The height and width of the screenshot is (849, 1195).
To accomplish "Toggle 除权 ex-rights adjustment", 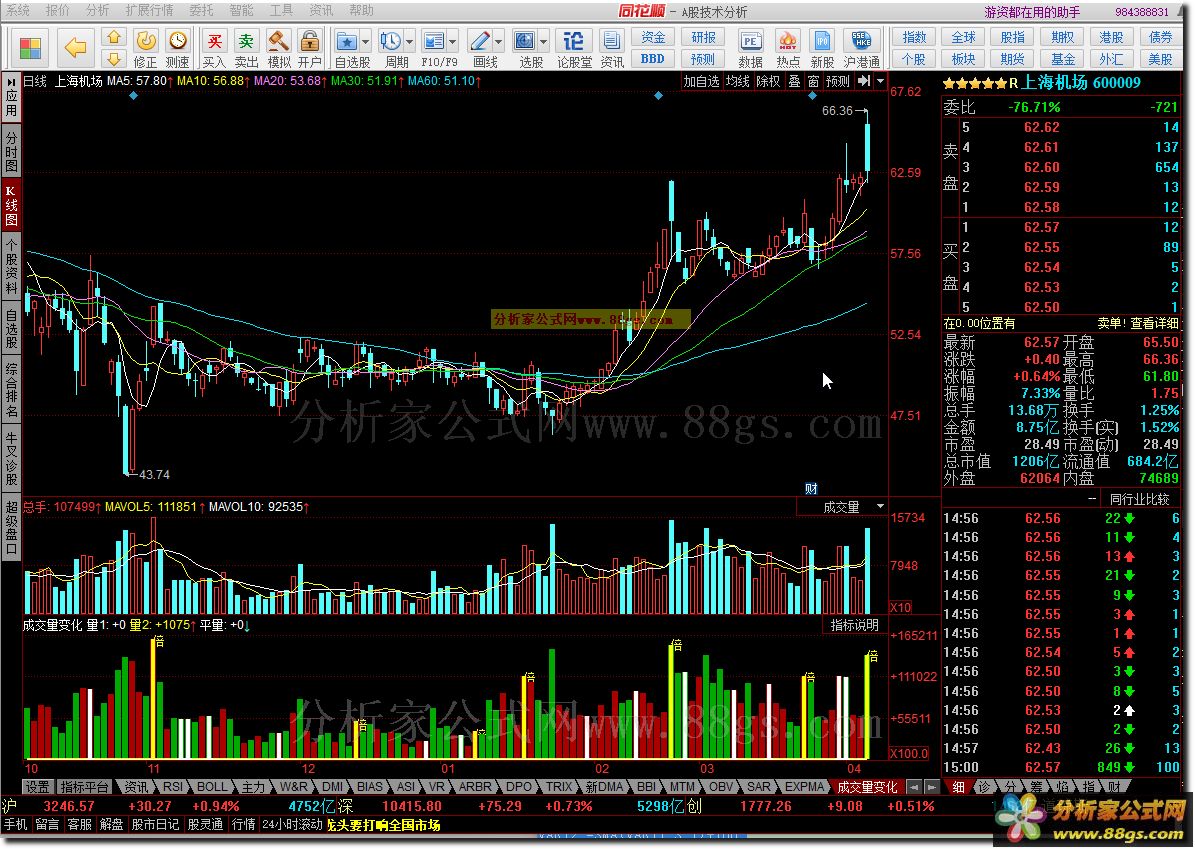I will pos(768,81).
